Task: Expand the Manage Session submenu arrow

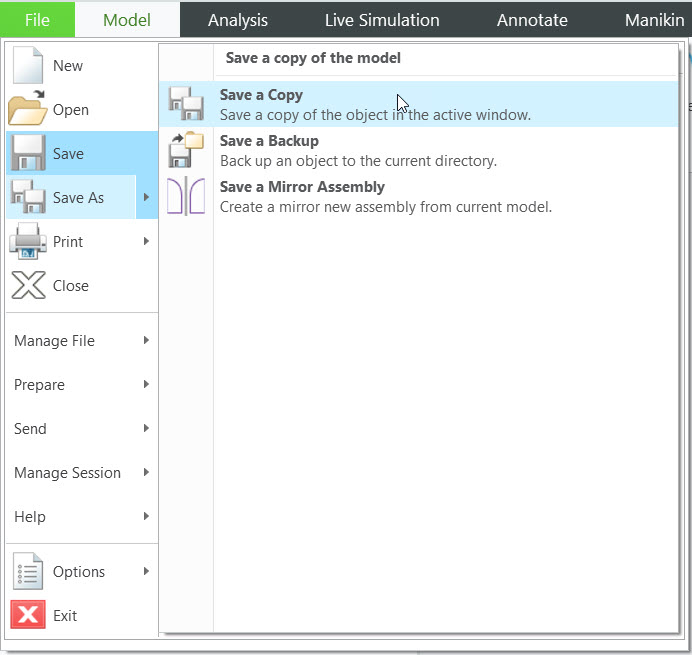Action: coord(147,472)
